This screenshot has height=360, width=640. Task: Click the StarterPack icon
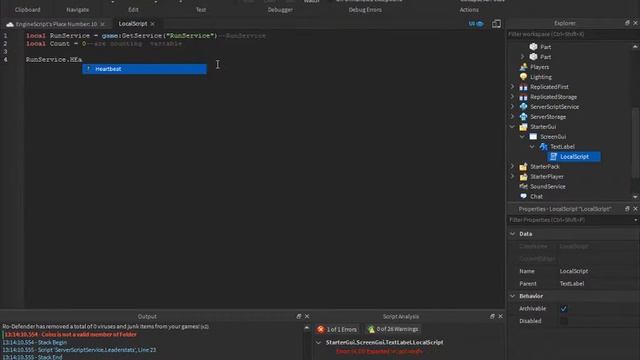(x=523, y=167)
